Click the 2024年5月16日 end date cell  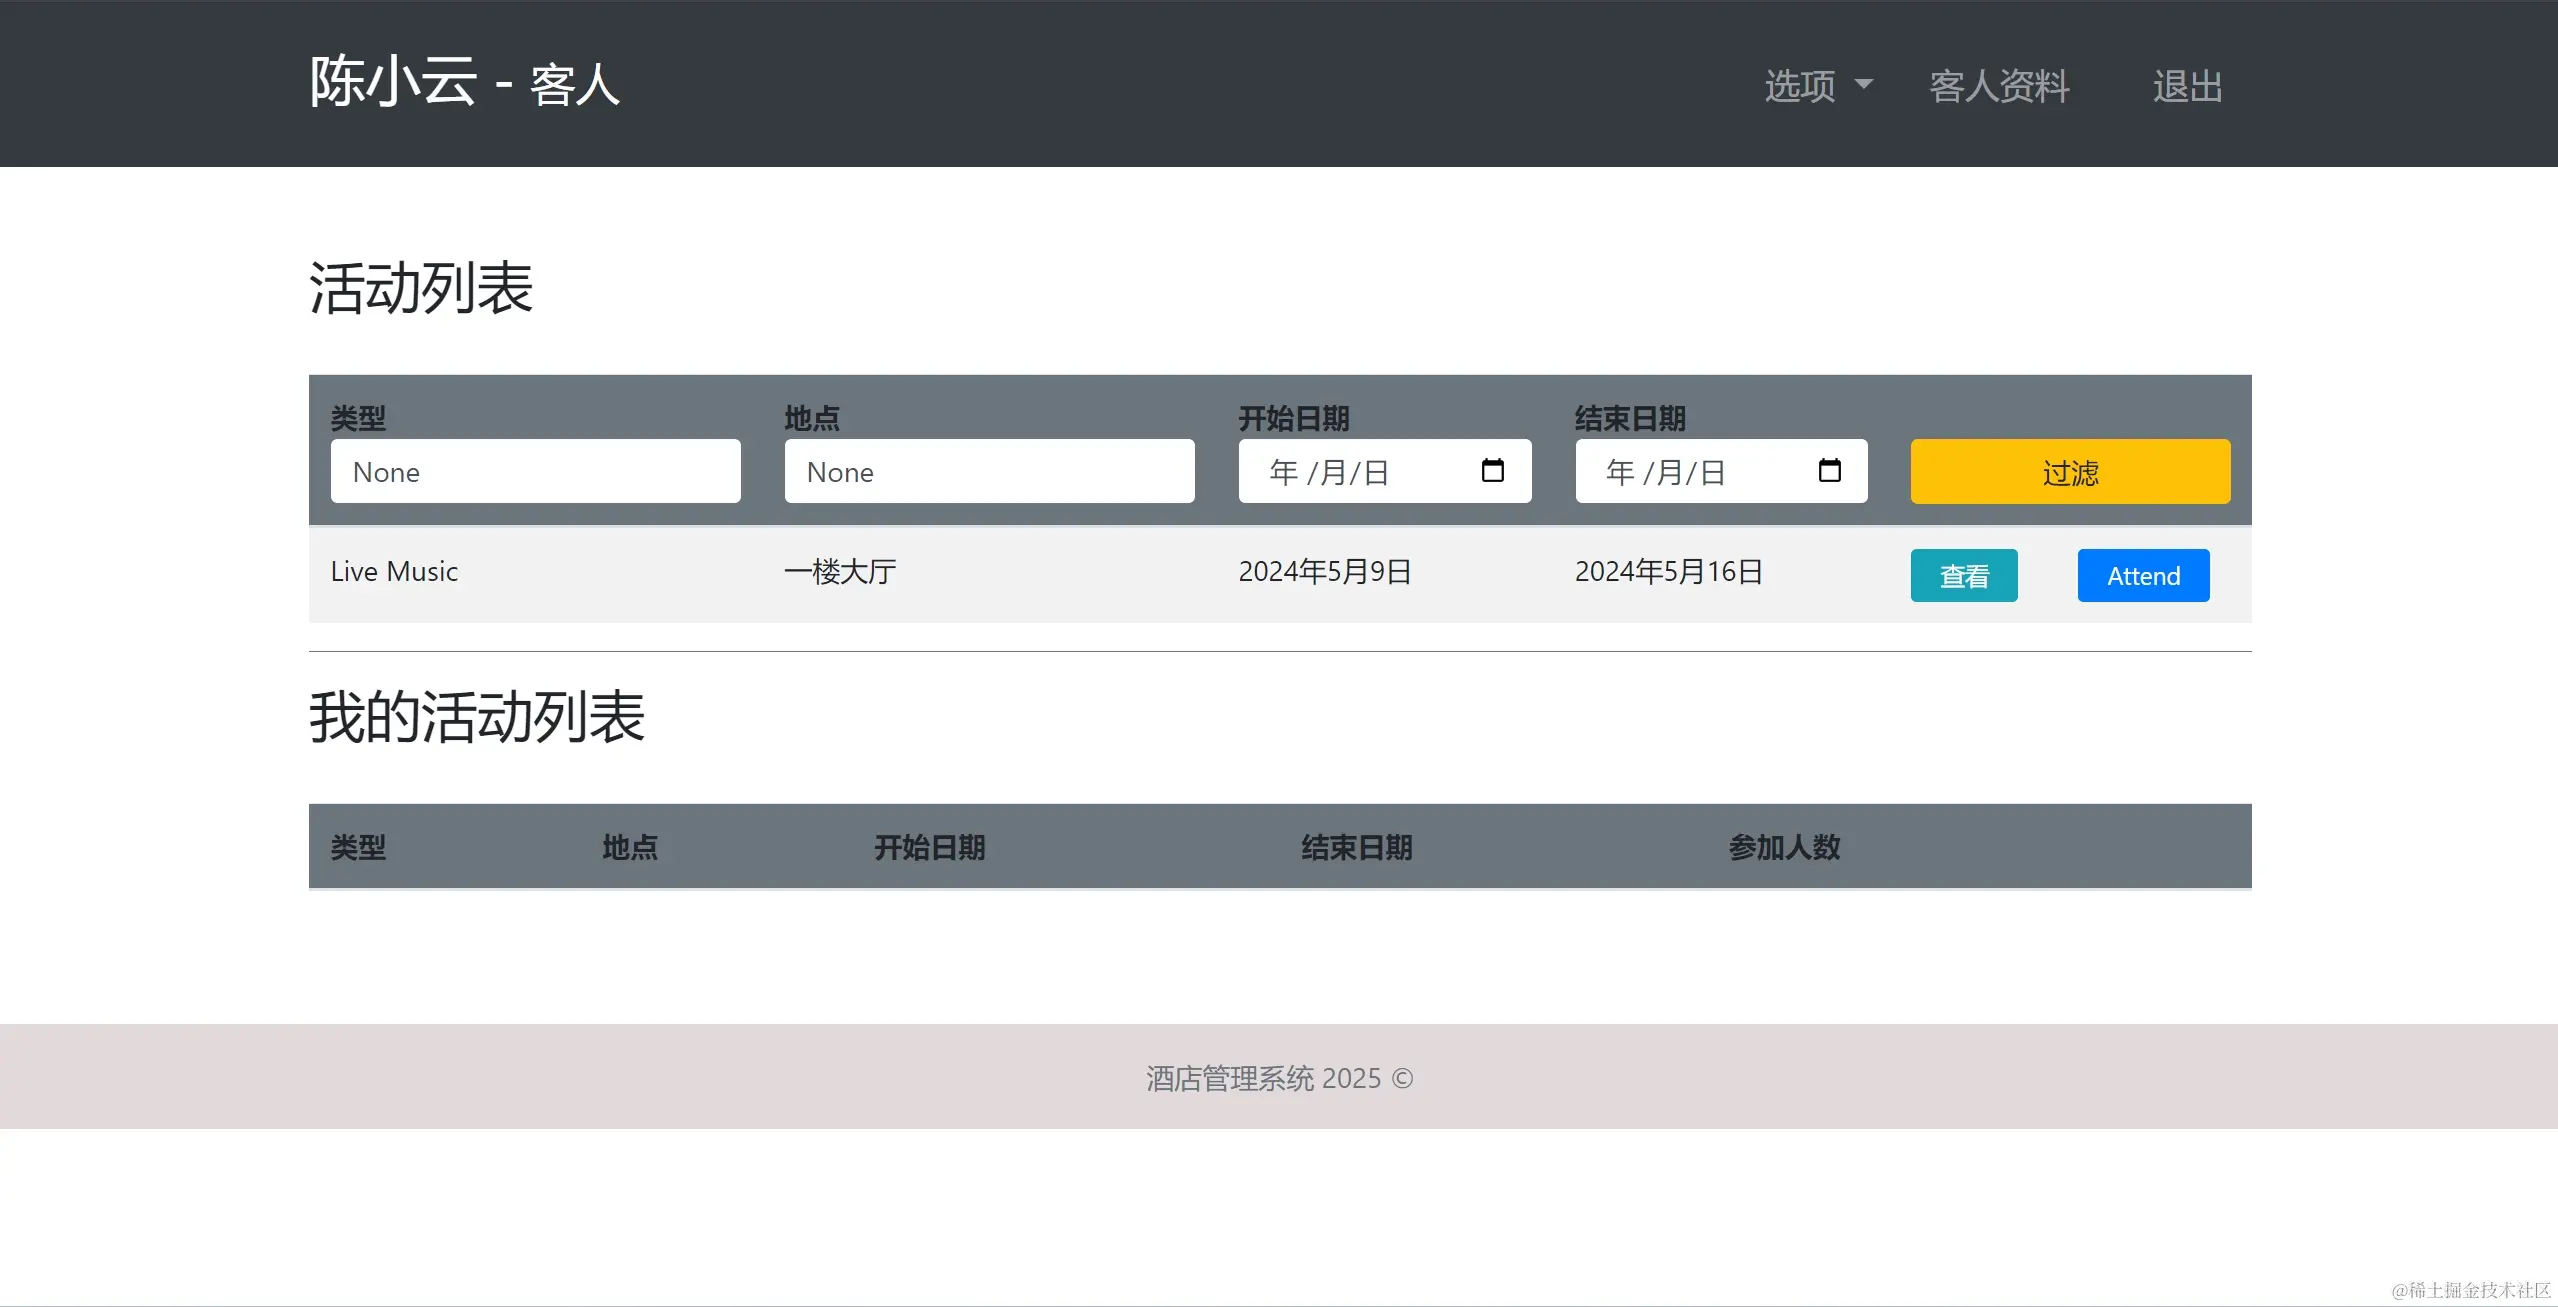(x=1668, y=572)
